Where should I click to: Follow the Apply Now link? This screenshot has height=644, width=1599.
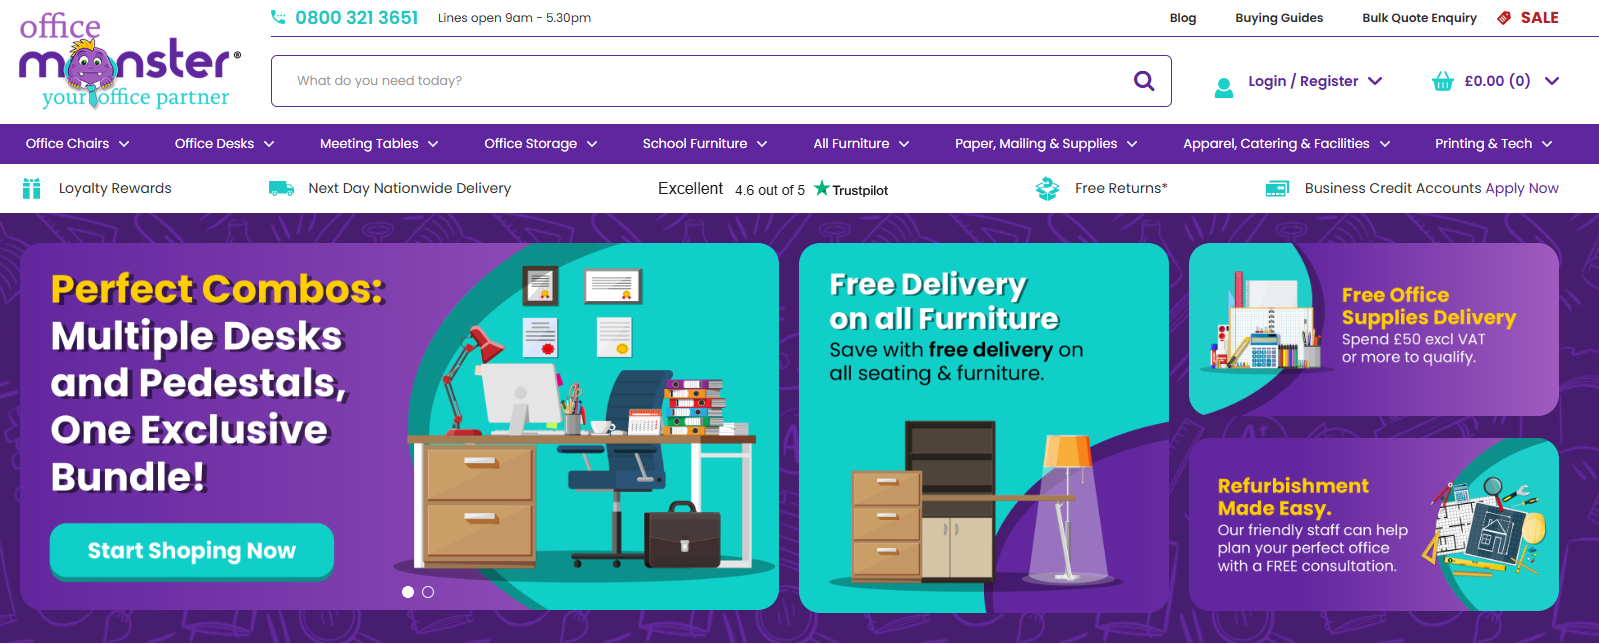tap(1522, 188)
